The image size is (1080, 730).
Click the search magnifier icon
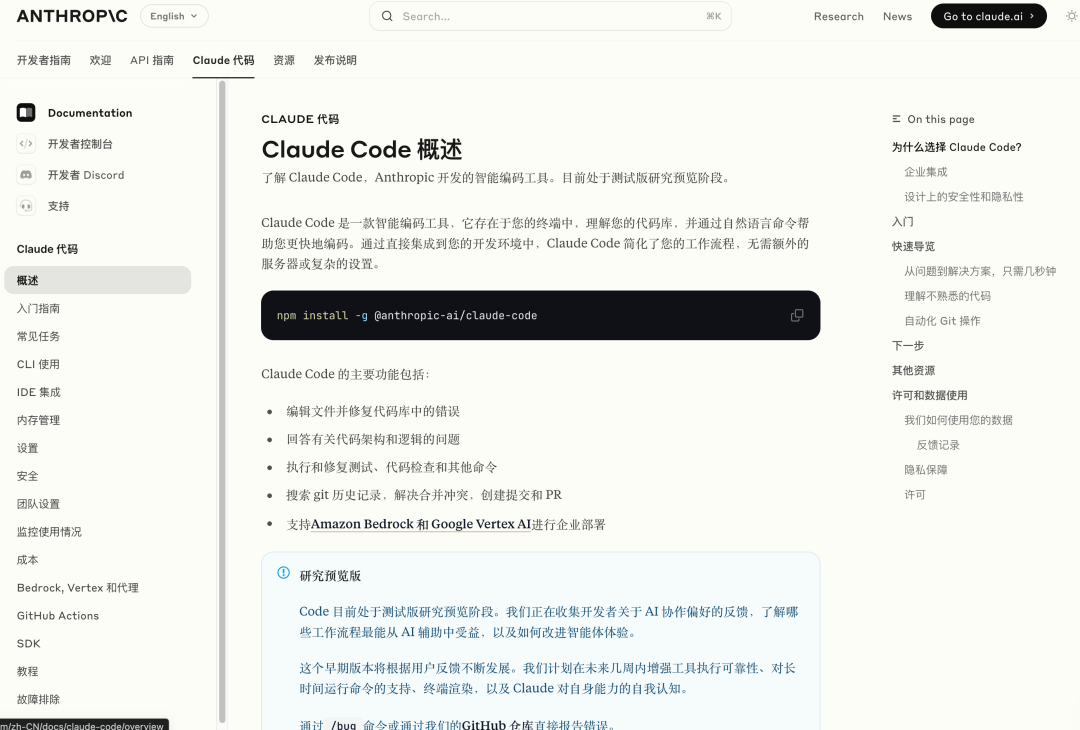[387, 16]
